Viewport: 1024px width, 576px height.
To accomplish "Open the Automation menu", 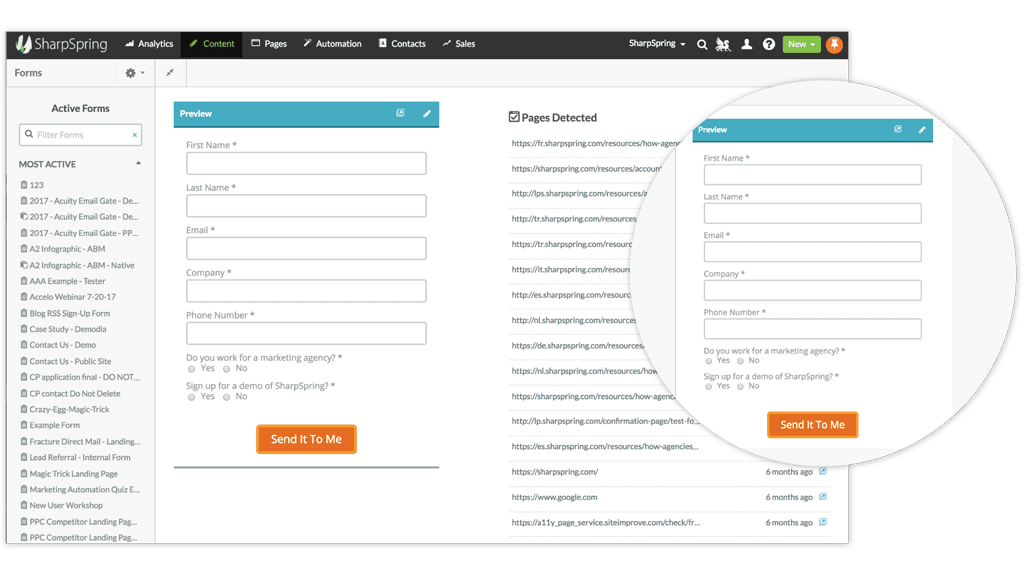I will (x=332, y=44).
